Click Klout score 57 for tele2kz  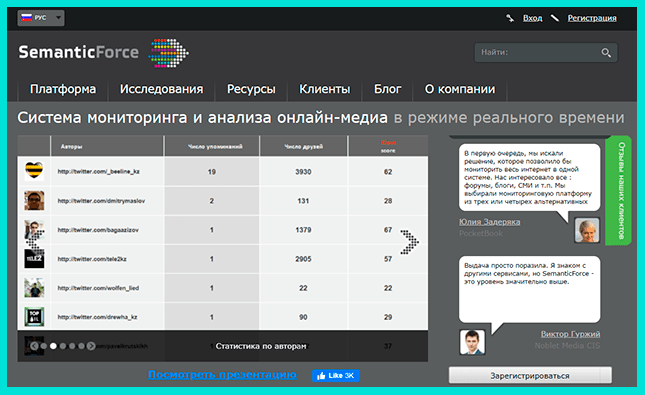(388, 259)
